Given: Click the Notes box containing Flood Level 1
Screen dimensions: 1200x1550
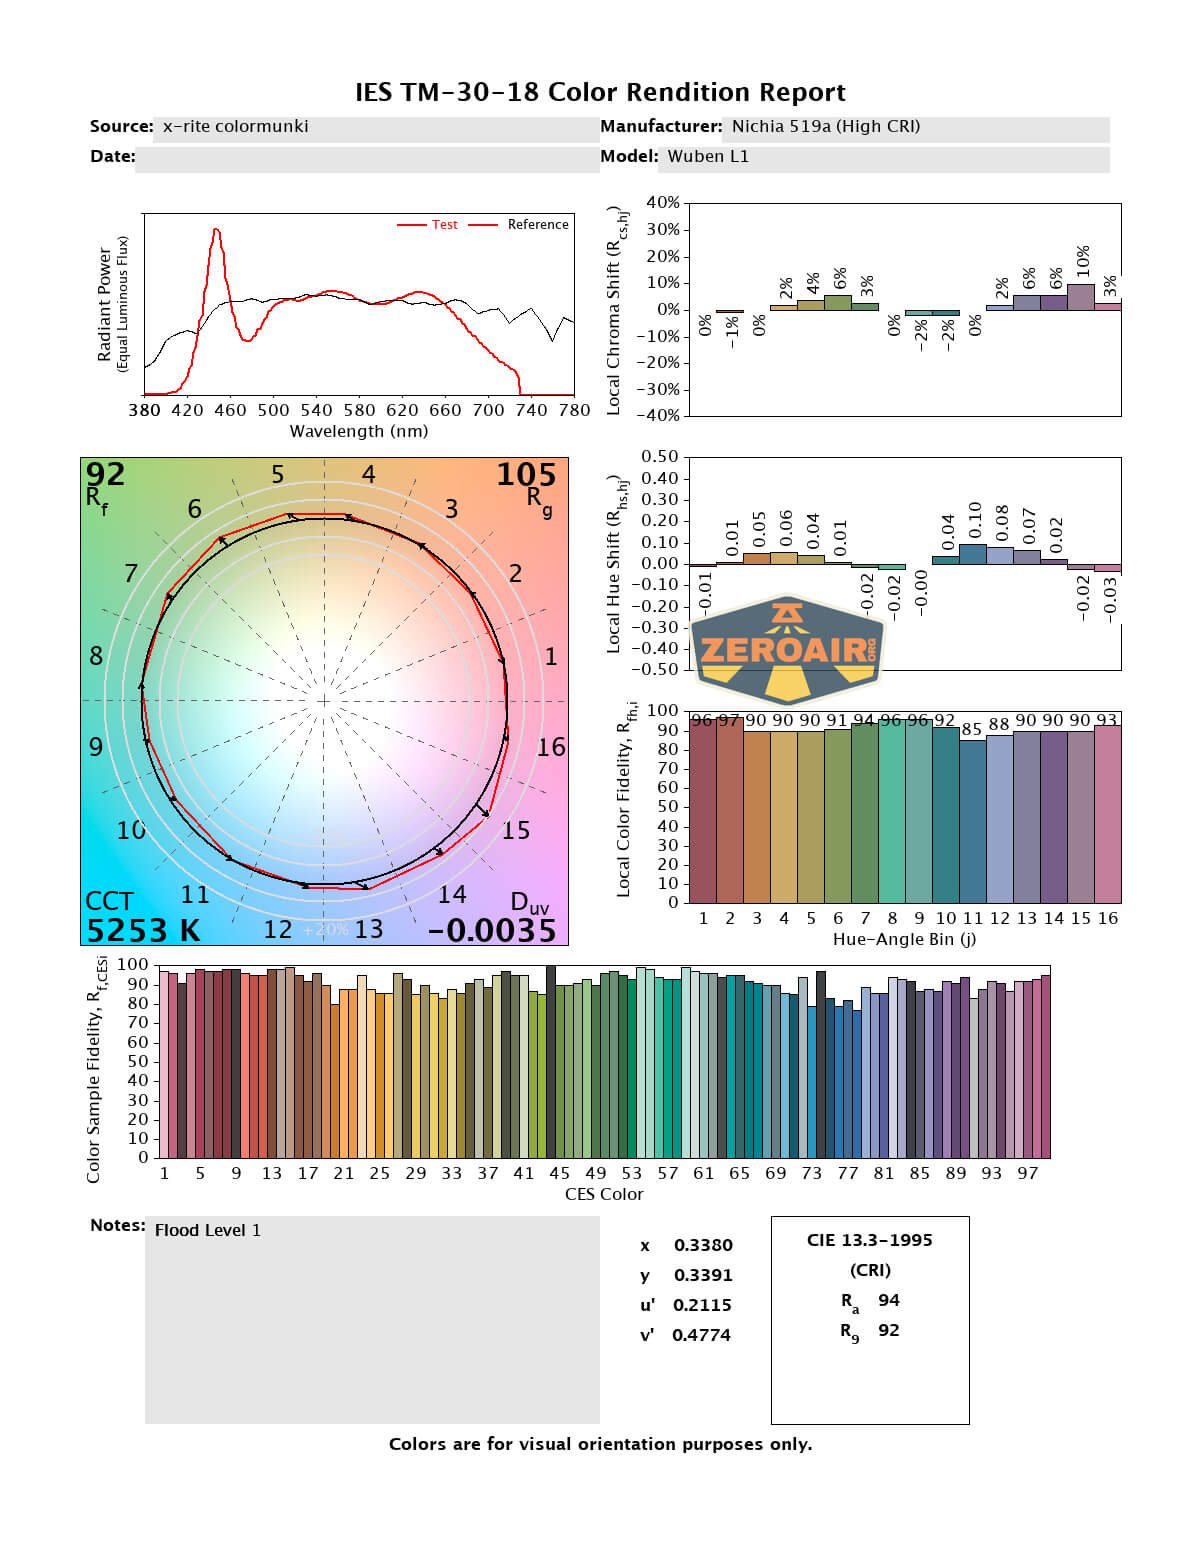Looking at the screenshot, I should (x=371, y=1318).
